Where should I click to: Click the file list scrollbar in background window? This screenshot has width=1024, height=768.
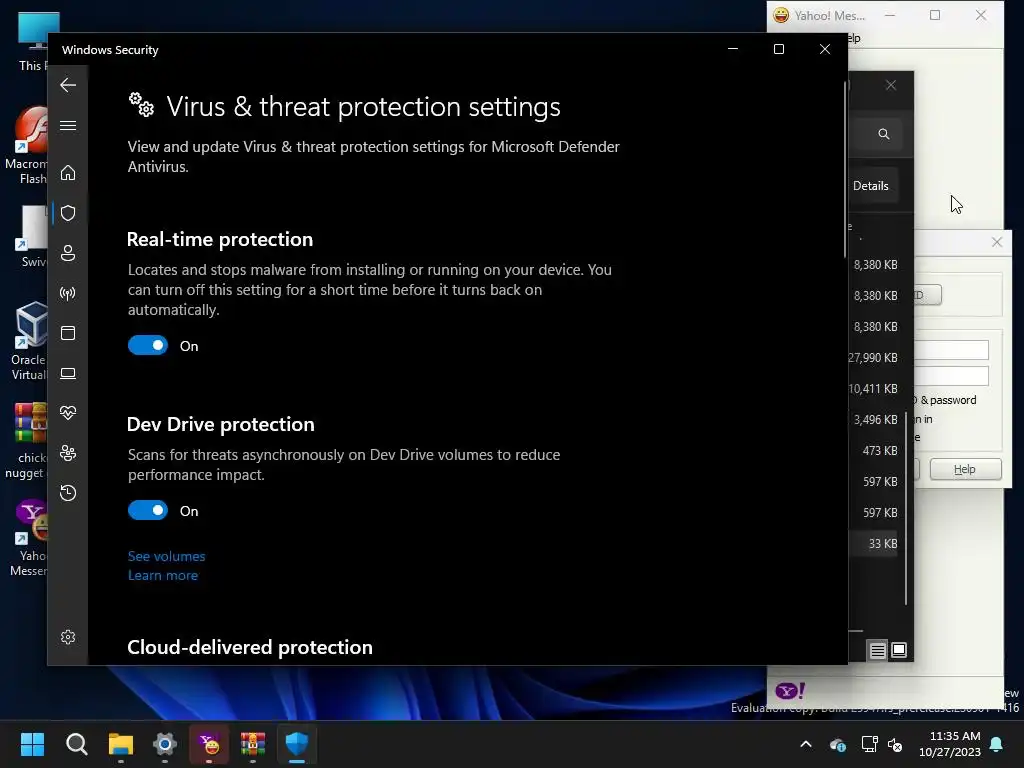click(906, 509)
